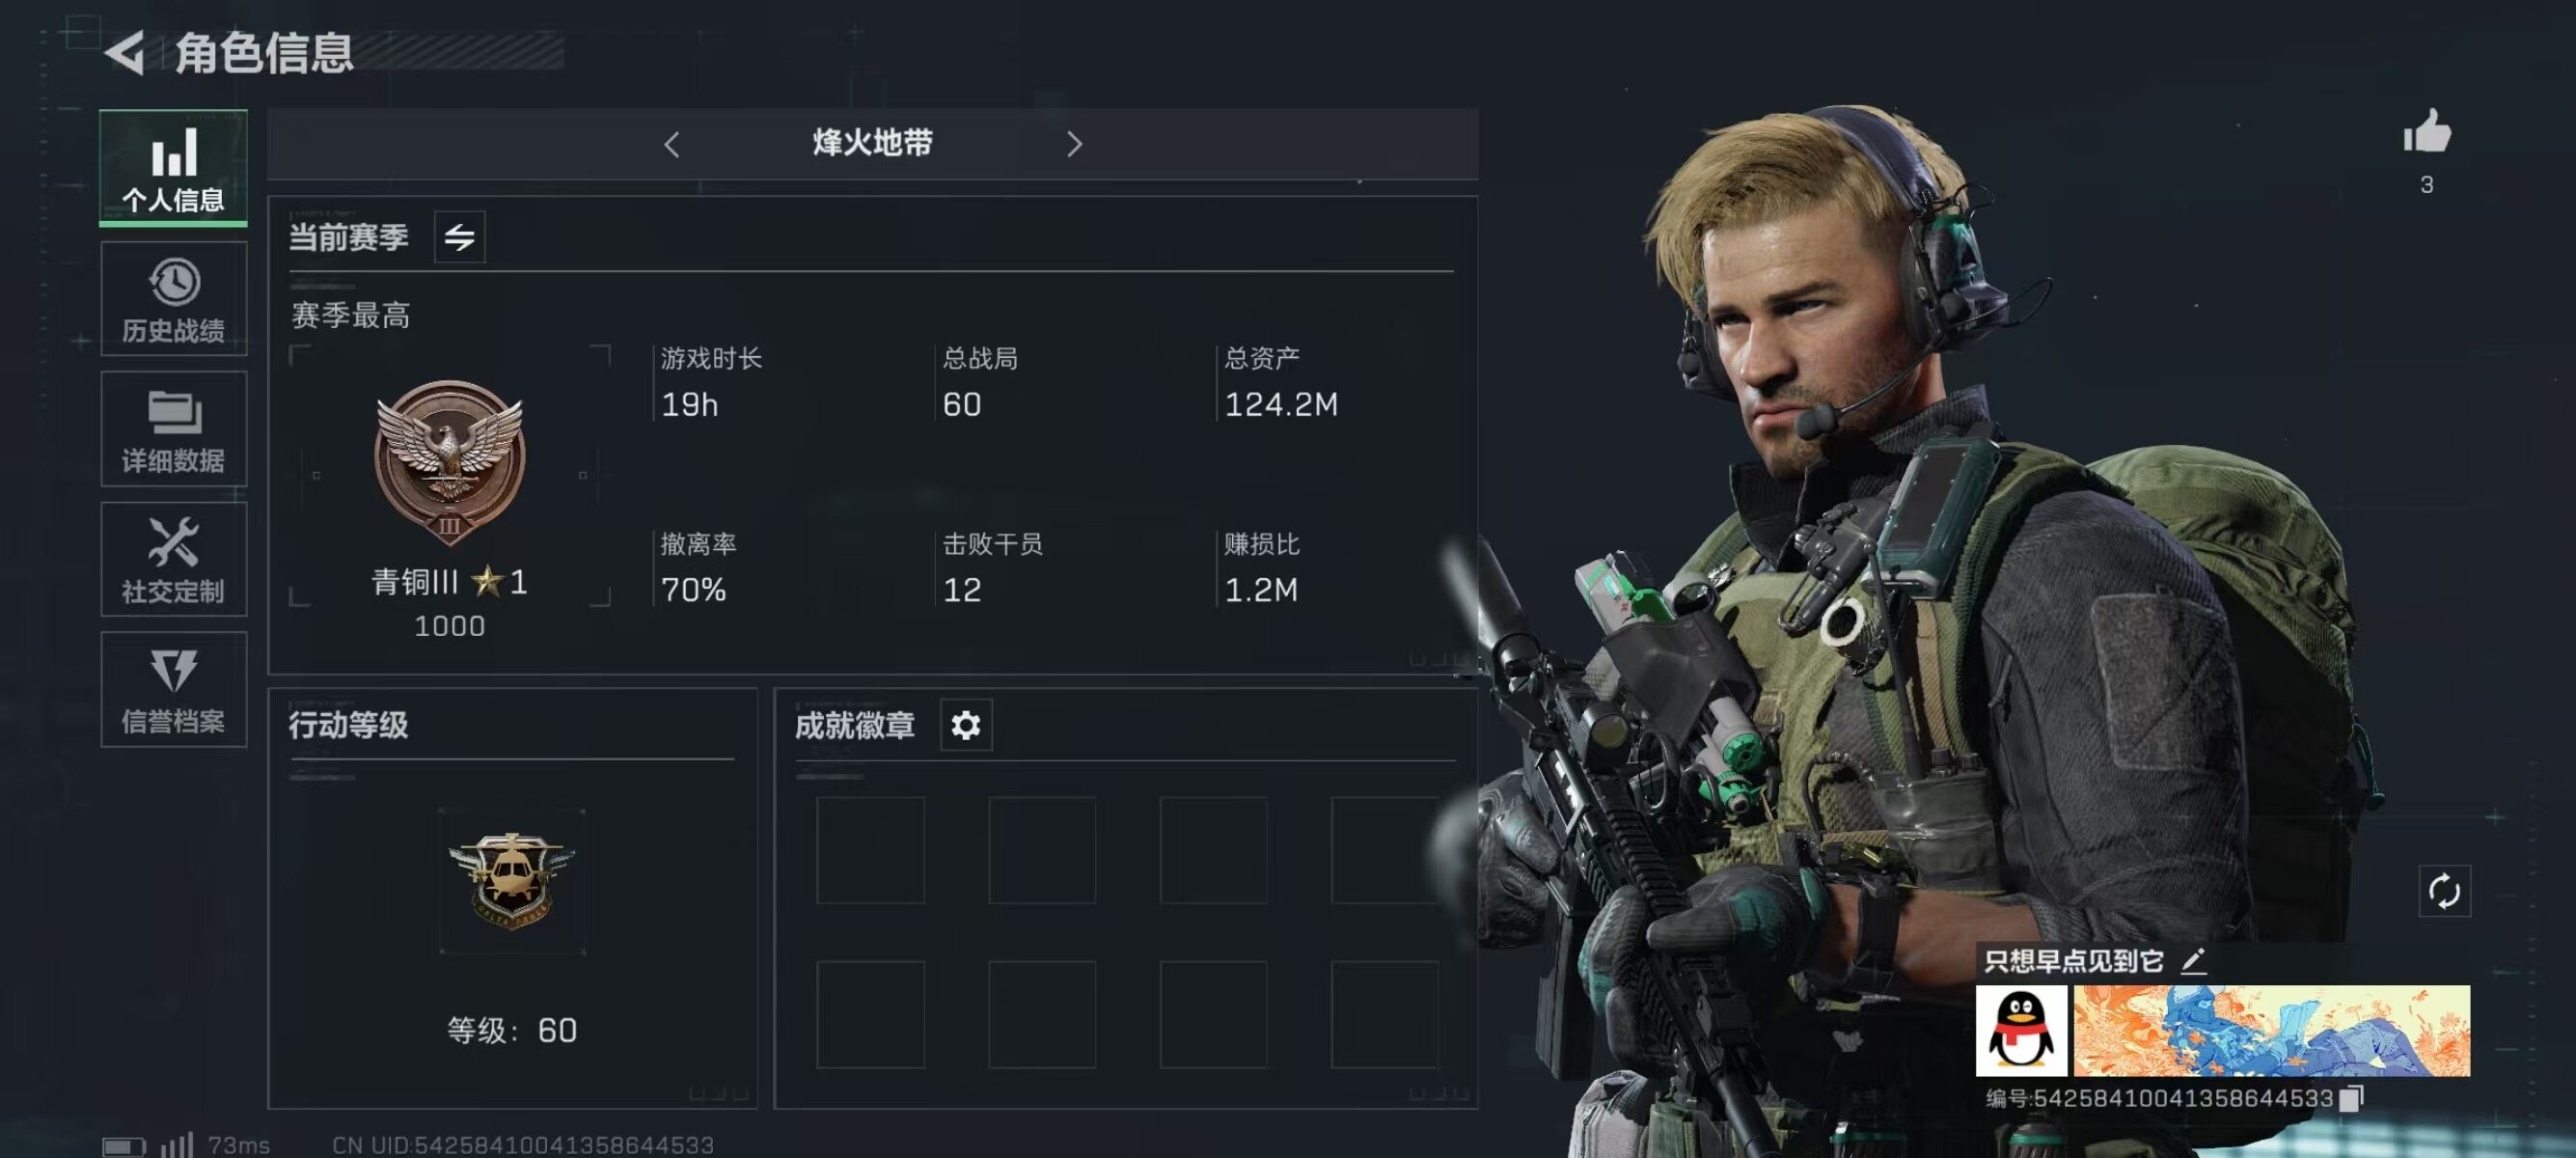This screenshot has height=1158, width=2576.
Task: Give a thumbs-up like to the profile
Action: click(x=2427, y=132)
